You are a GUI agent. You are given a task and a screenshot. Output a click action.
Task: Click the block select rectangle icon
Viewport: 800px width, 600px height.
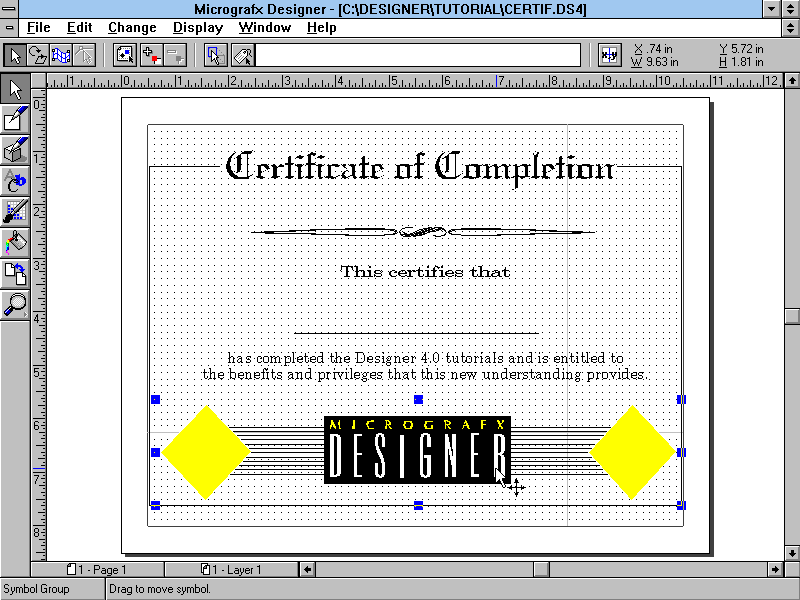216,55
